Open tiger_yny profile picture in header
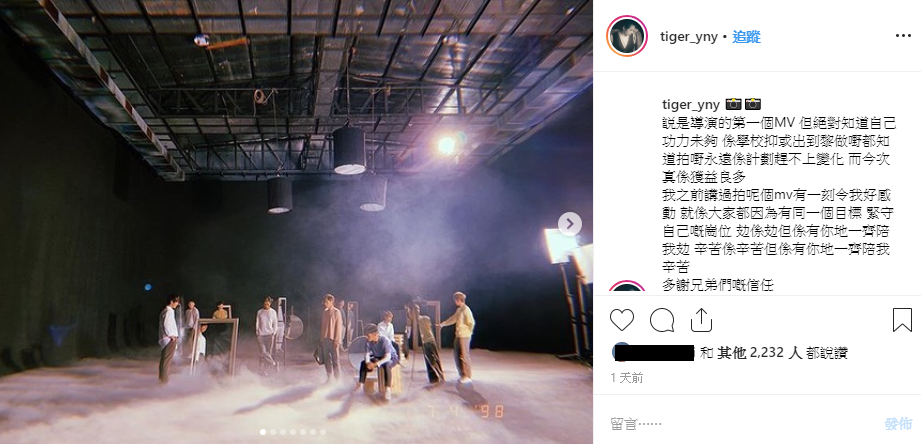The width and height of the screenshot is (921, 444). tap(627, 36)
